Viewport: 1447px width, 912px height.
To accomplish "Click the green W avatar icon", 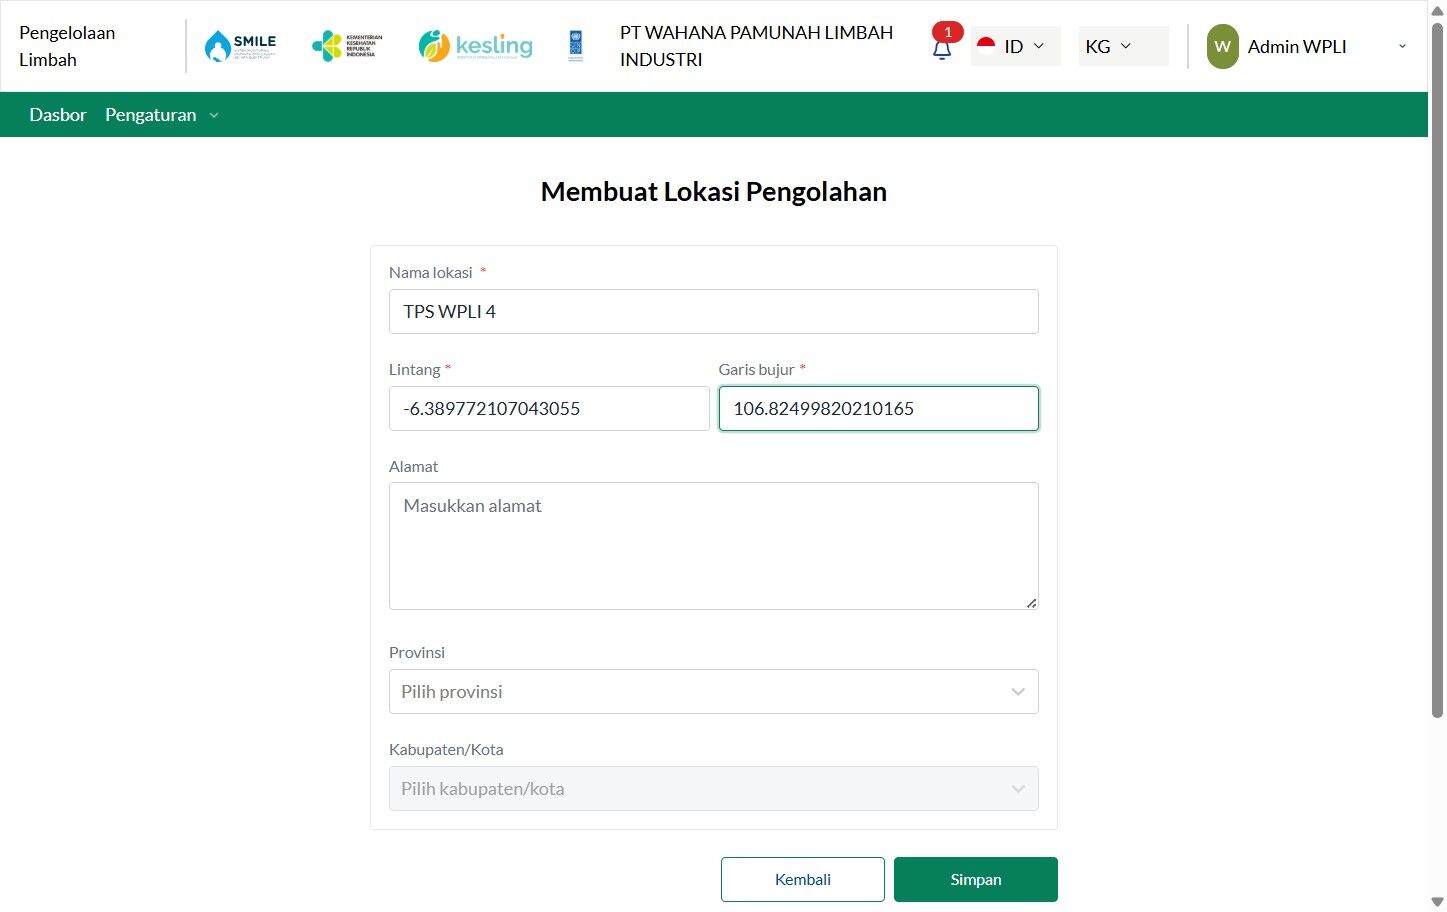I will point(1222,47).
